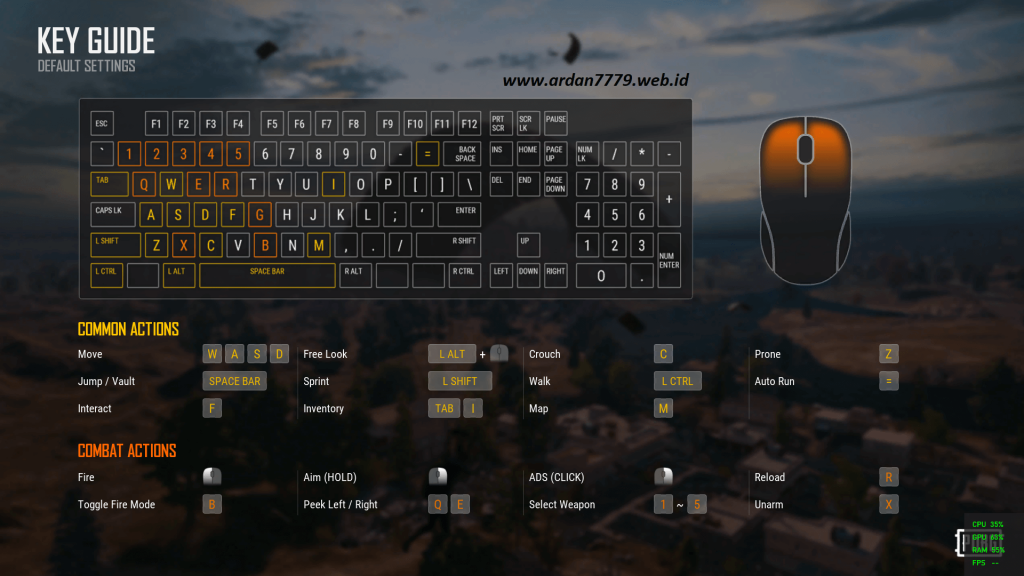Select the M key badge for Map

tap(663, 408)
